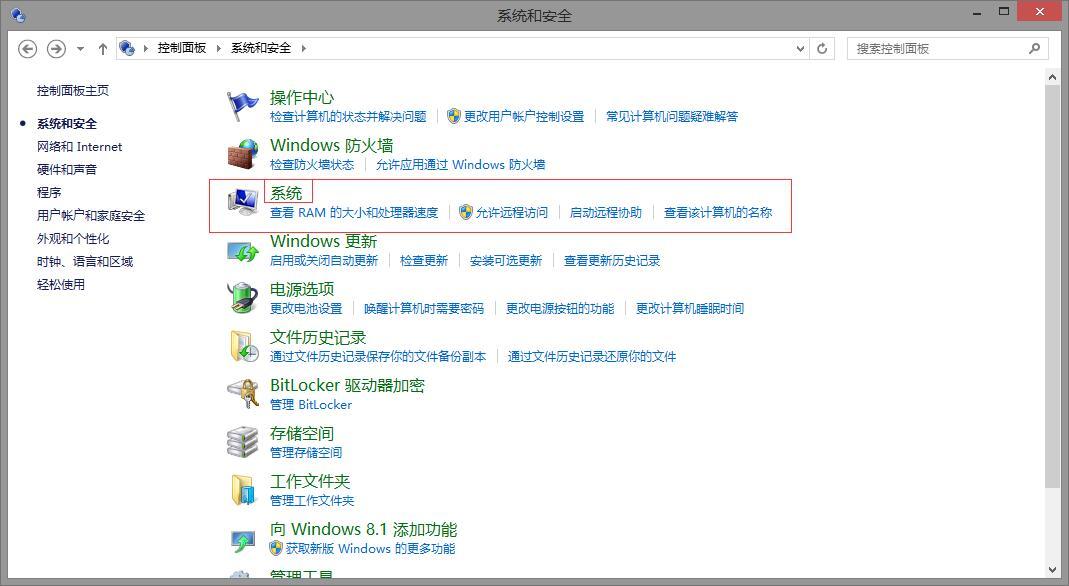Expand the chevron after 系统和安全 in breadcrumb
The height and width of the screenshot is (586, 1069).
(x=303, y=46)
